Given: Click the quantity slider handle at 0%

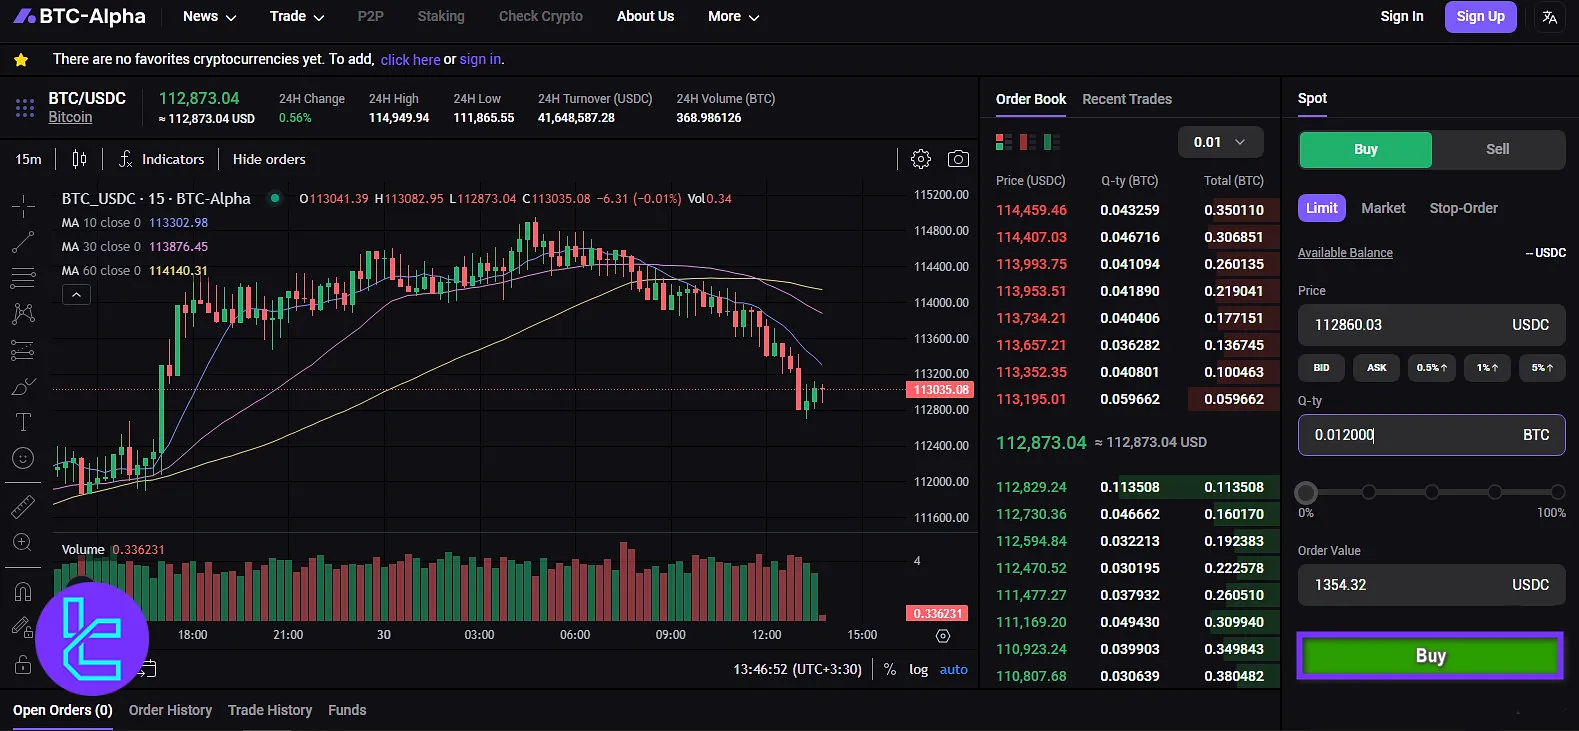Looking at the screenshot, I should coord(1306,492).
